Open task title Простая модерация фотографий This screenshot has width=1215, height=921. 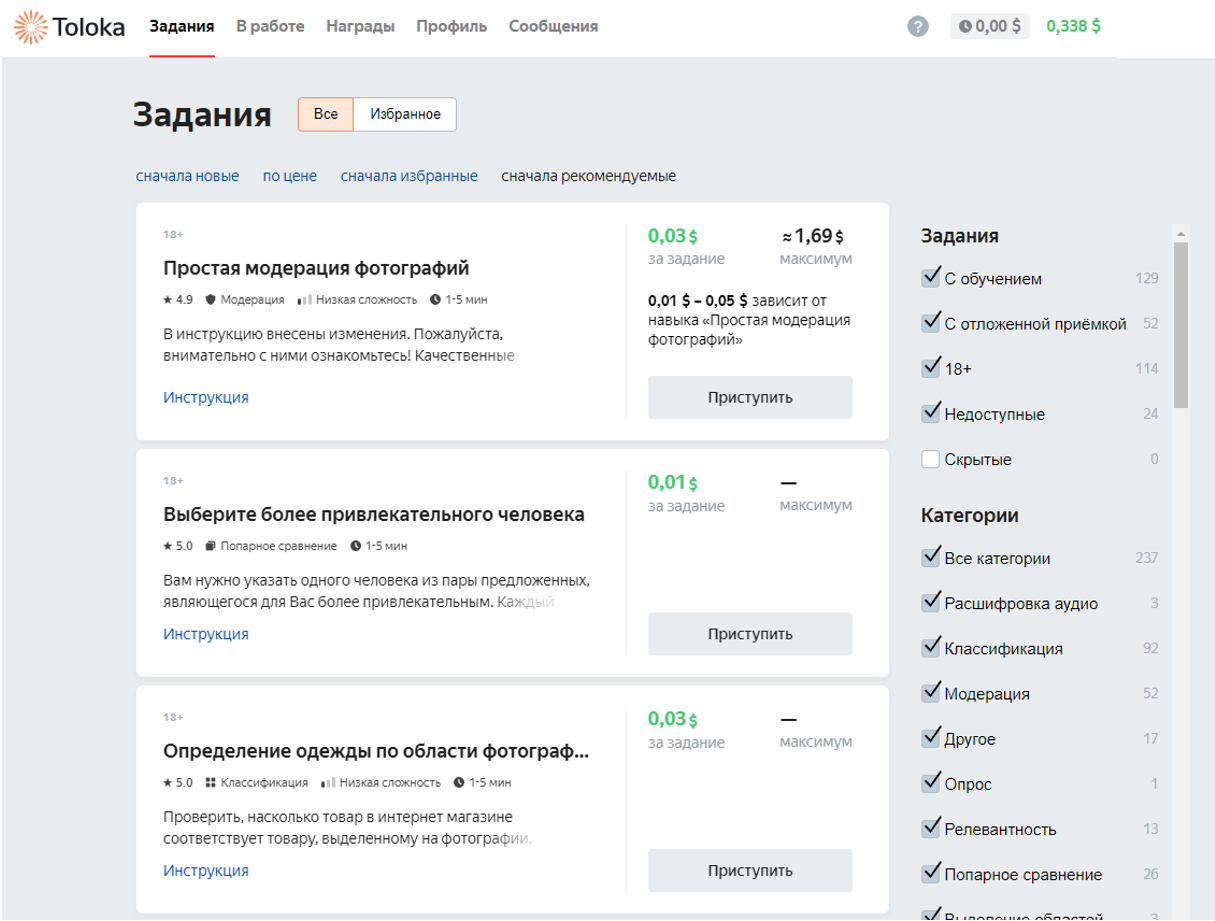click(x=316, y=268)
